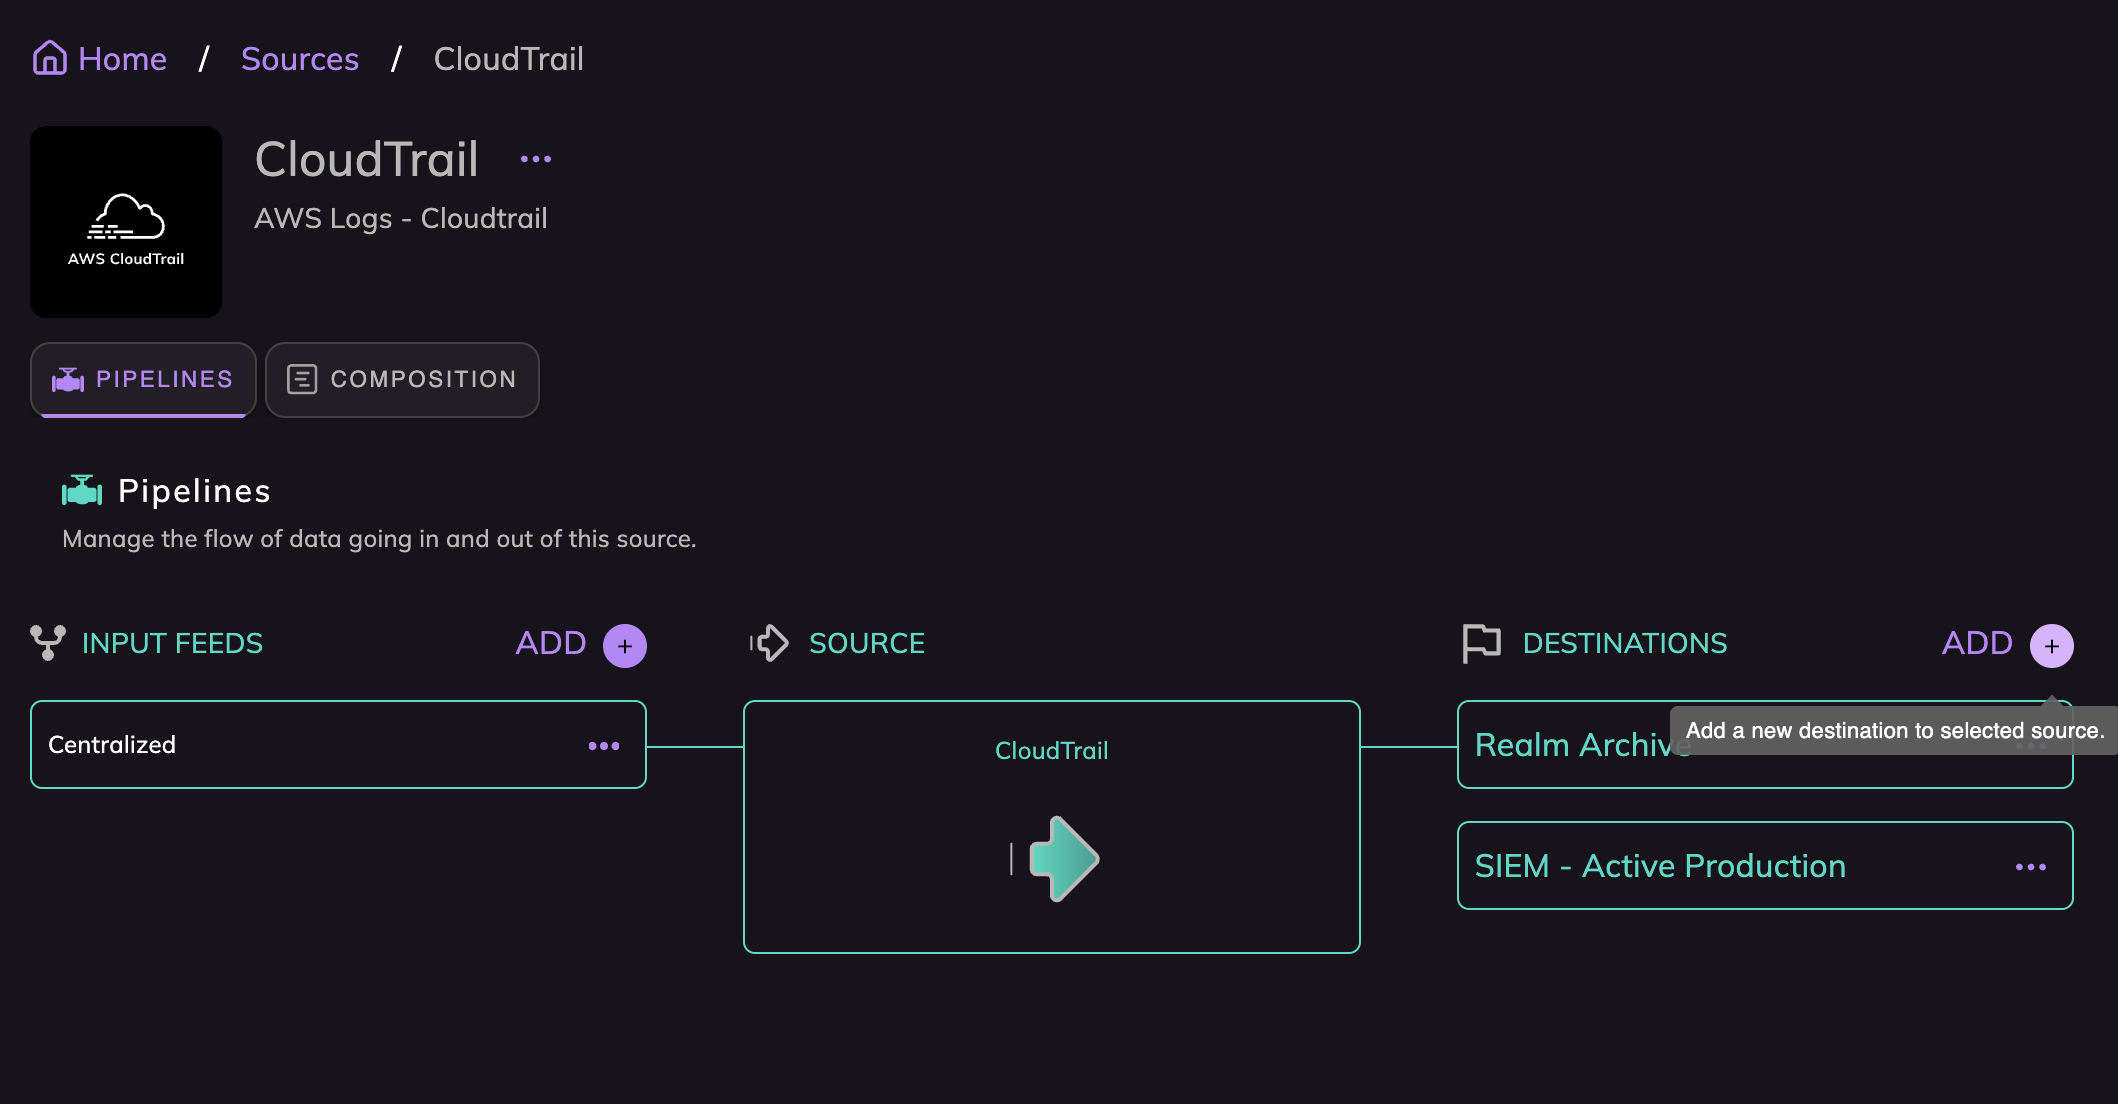The width and height of the screenshot is (2118, 1104).
Task: Select the Centralized input feed
Action: (x=338, y=745)
